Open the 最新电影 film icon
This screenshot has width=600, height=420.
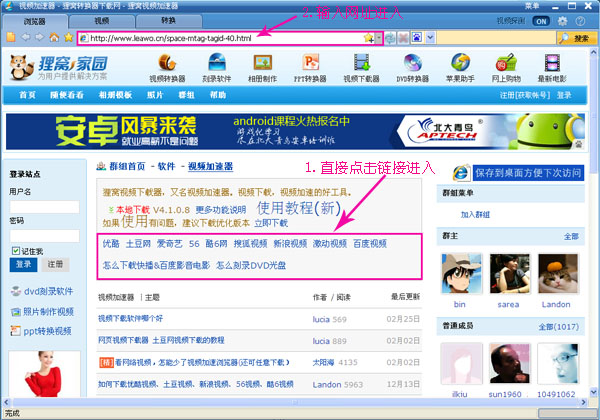click(552, 62)
